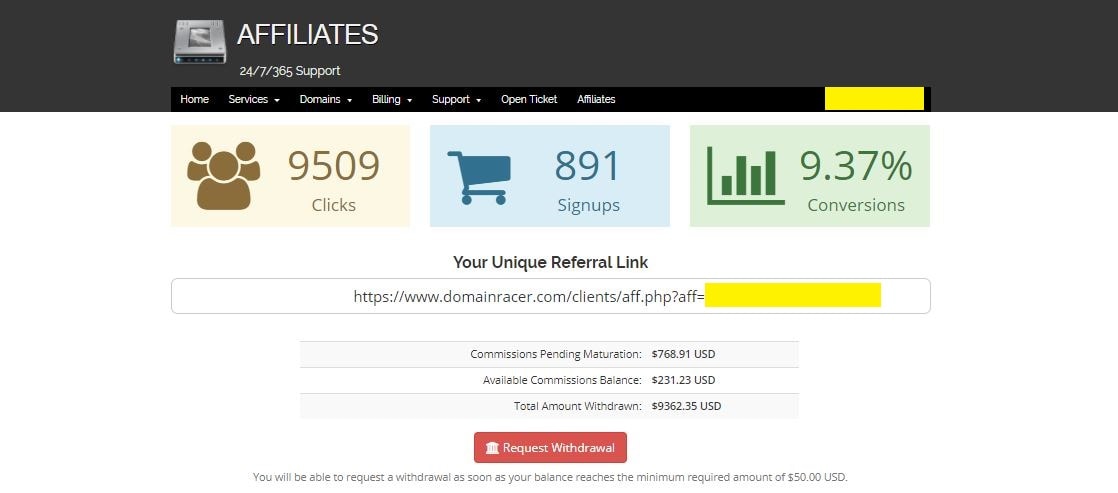Click the Commissions Pending Maturation label
1118x493 pixels.
555,354
